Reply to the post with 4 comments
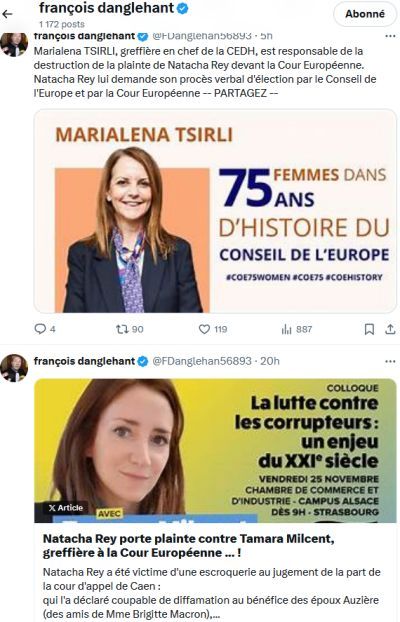400x622 pixels. coord(44,329)
